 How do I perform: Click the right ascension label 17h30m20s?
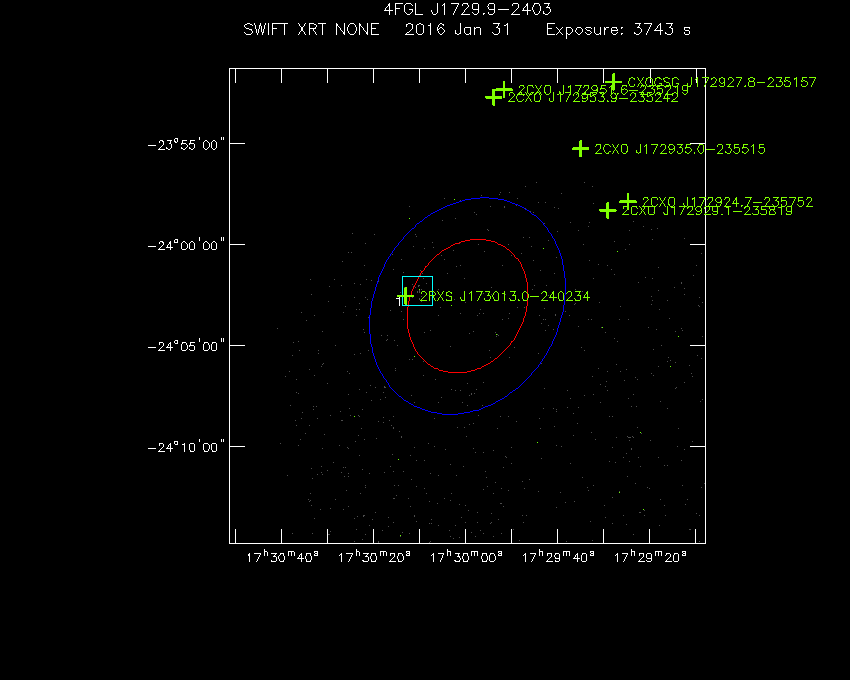[x=374, y=557]
